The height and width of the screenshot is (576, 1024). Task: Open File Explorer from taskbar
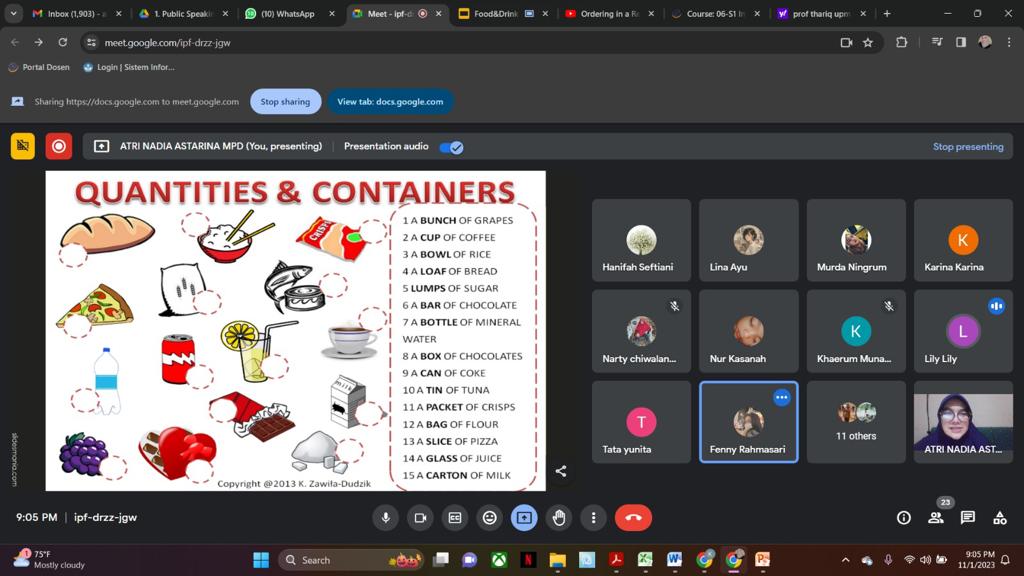(x=557, y=560)
